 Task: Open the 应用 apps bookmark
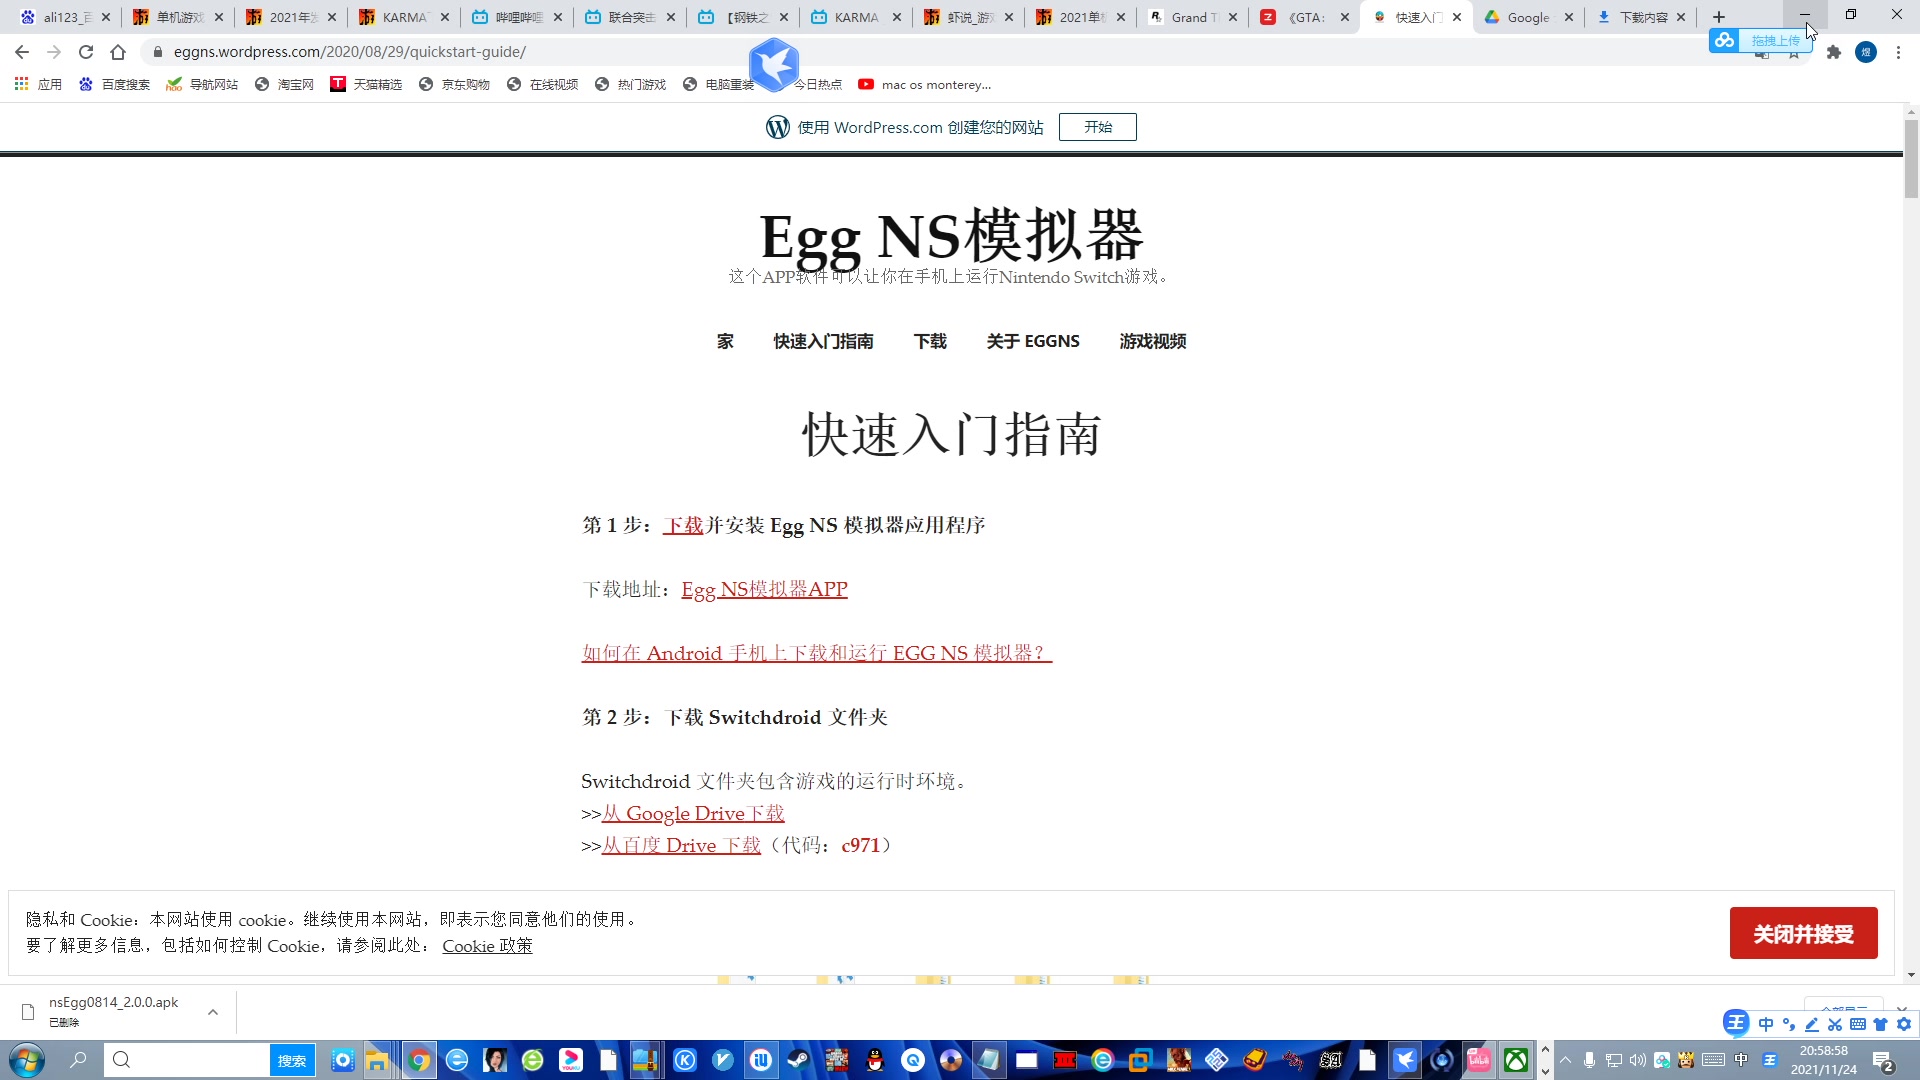tap(38, 85)
